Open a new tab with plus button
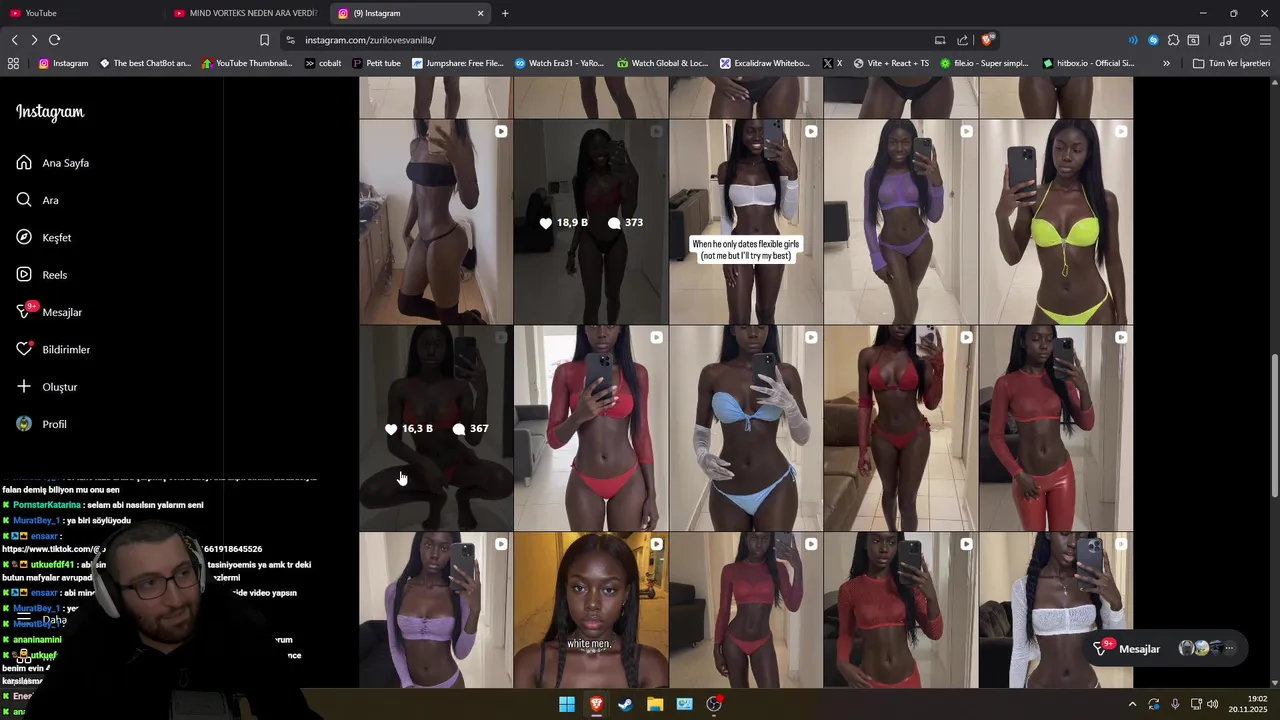This screenshot has height=720, width=1280. click(505, 13)
